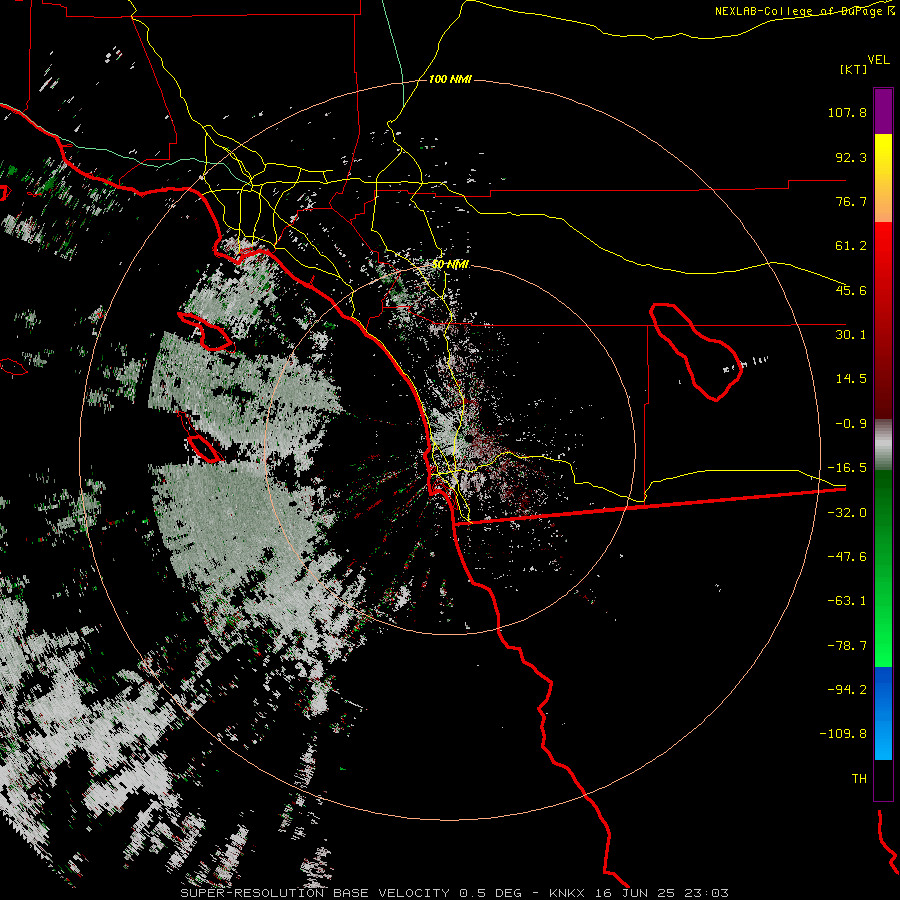Select the -109.8 velocity scale value
This screenshot has width=900, height=900.
click(843, 734)
